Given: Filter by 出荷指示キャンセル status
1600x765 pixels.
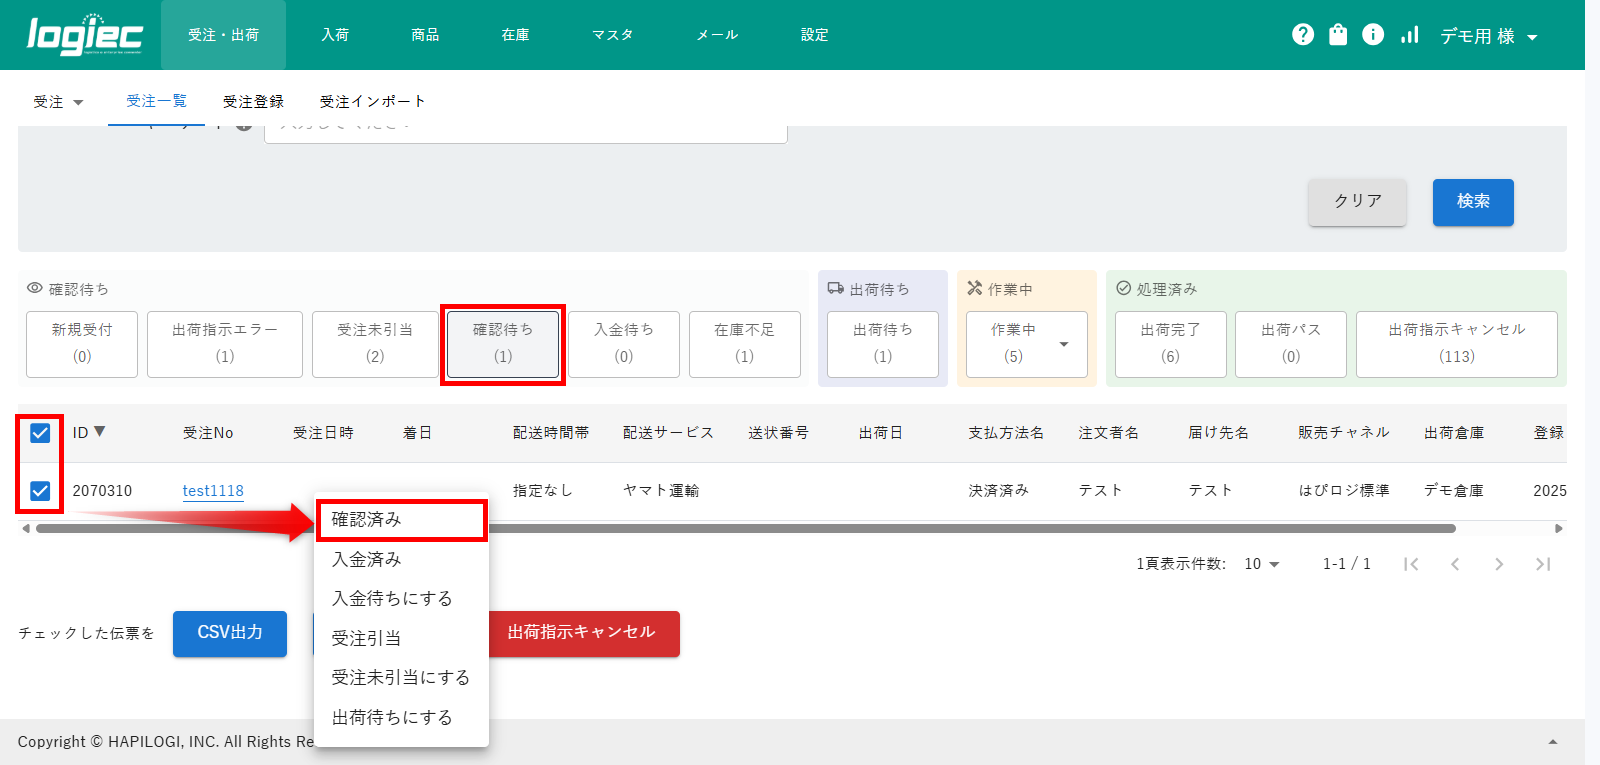Looking at the screenshot, I should pos(1456,344).
